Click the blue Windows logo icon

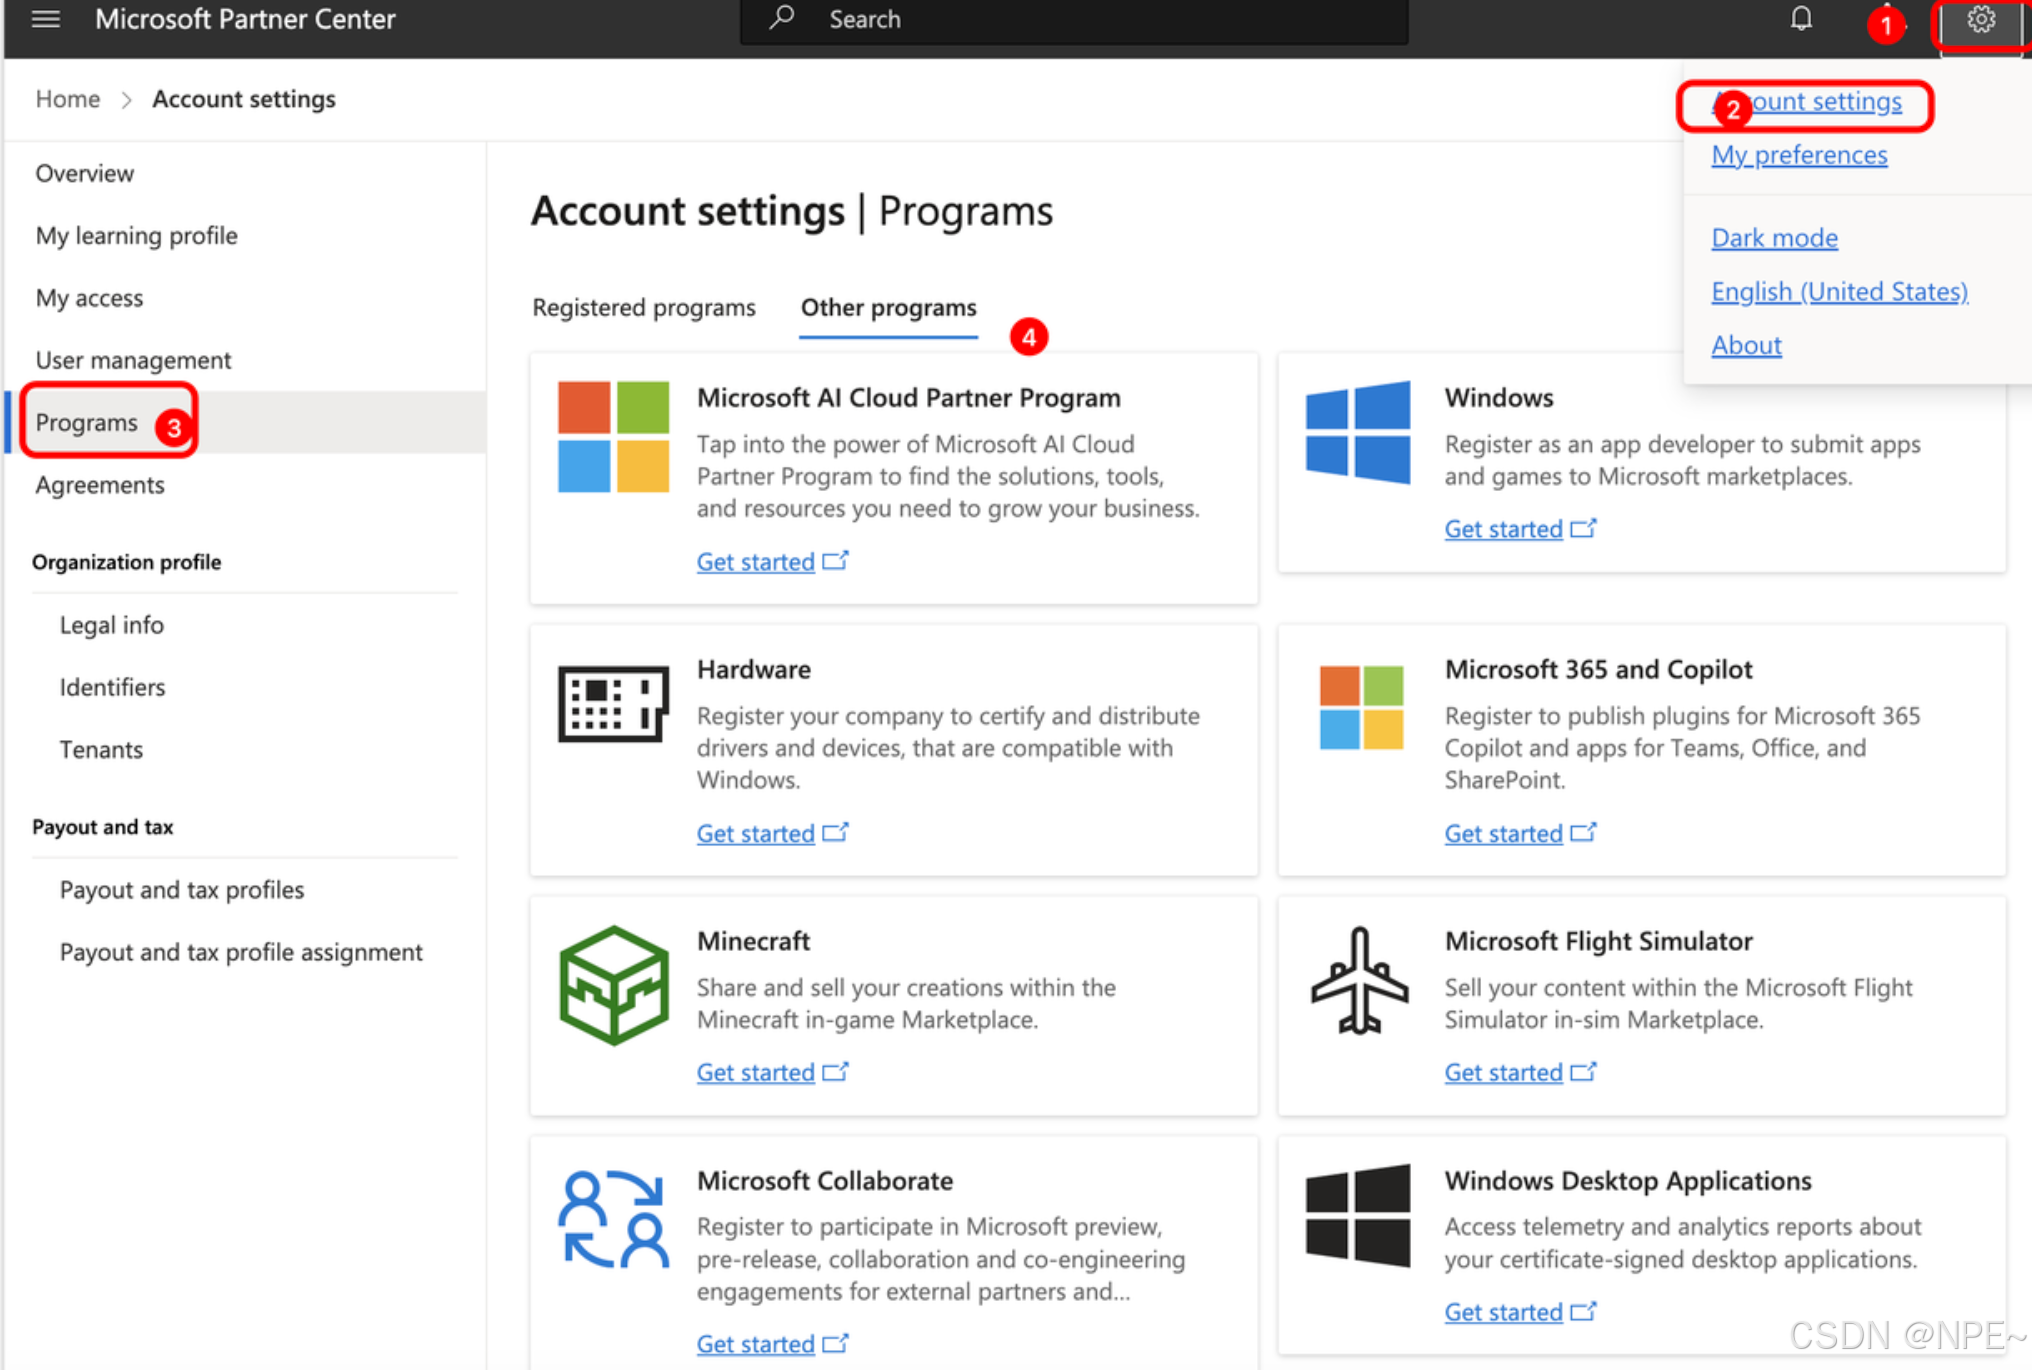click(x=1358, y=432)
